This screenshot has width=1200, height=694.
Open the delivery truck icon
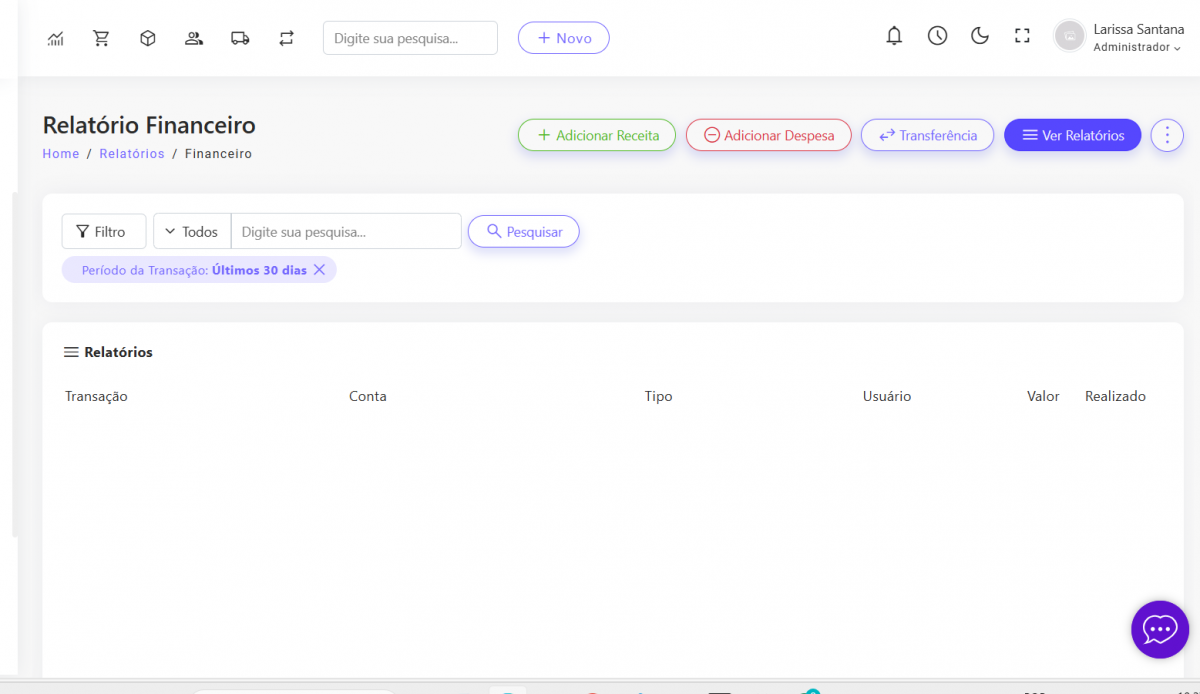240,38
